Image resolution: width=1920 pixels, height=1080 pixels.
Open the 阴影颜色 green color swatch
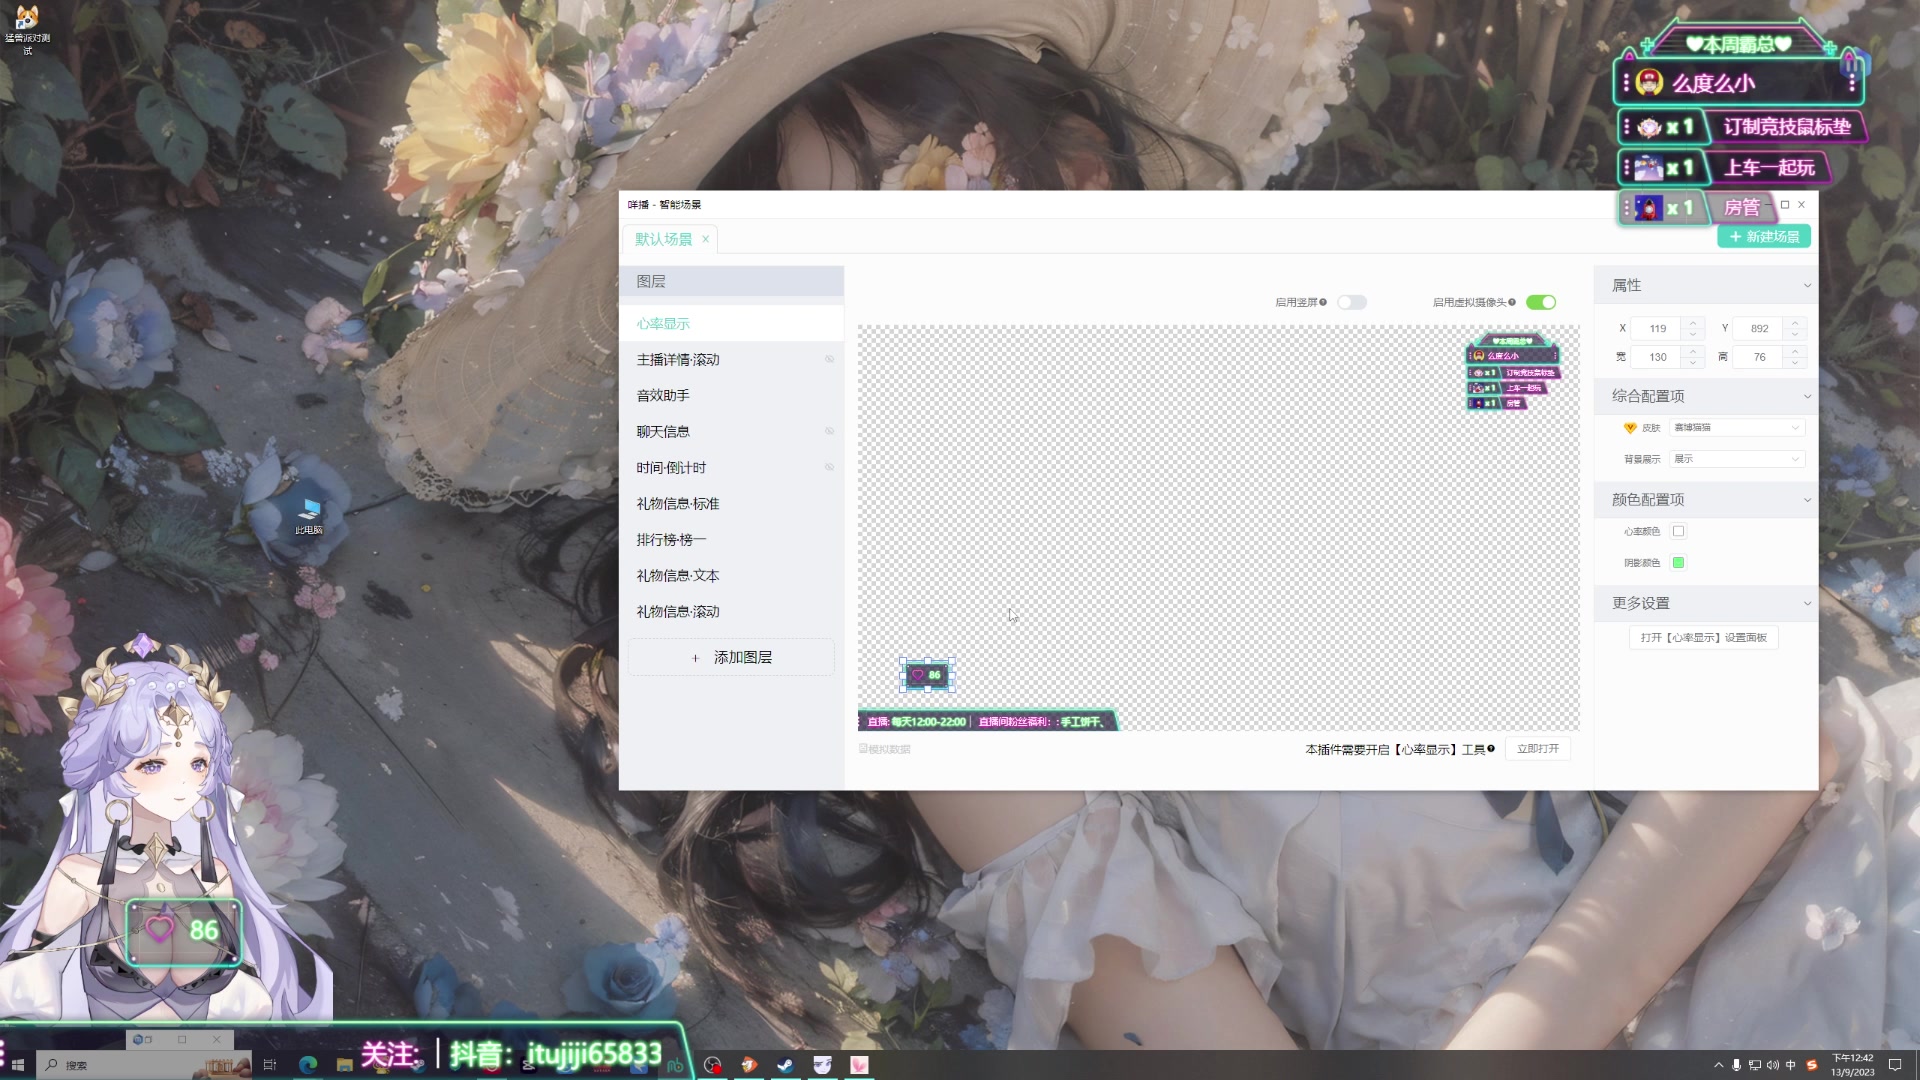coord(1679,563)
